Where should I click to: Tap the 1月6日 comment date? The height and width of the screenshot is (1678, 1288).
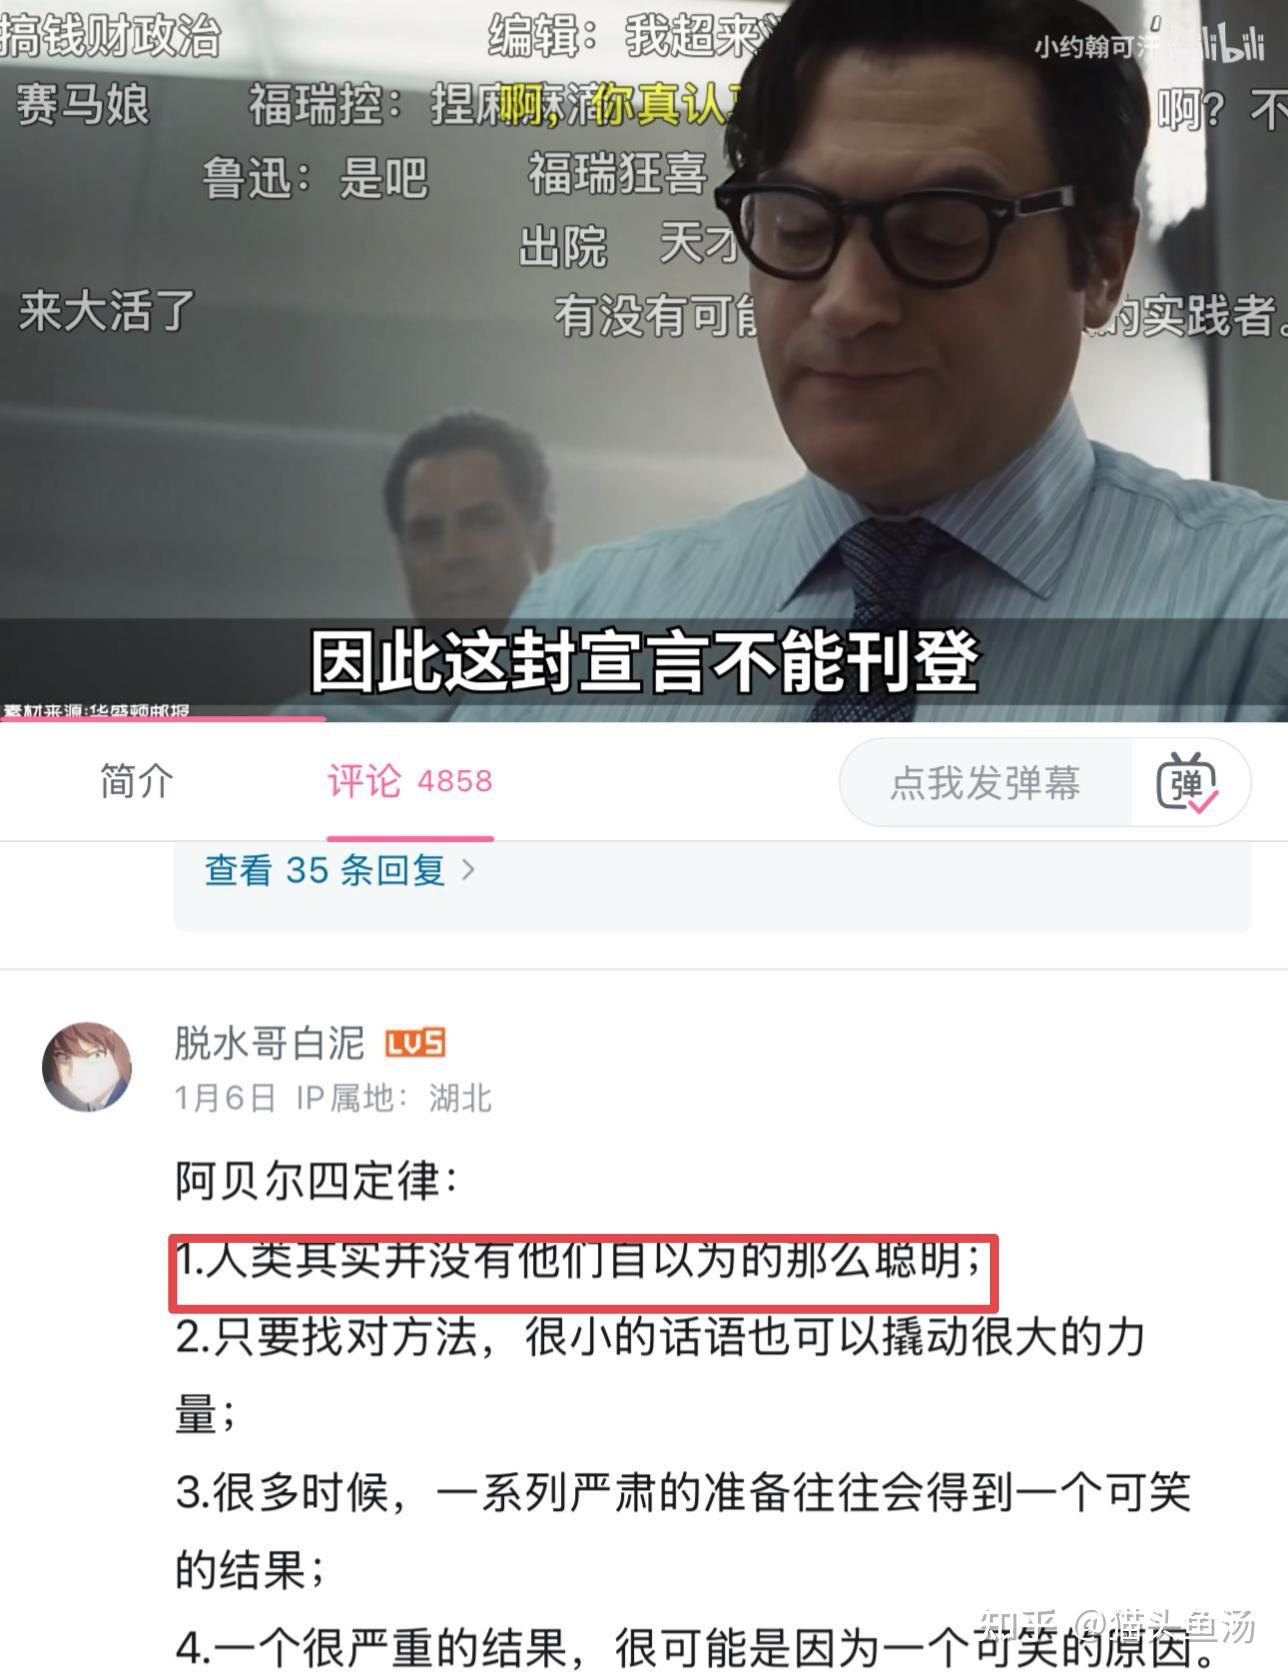click(225, 1098)
